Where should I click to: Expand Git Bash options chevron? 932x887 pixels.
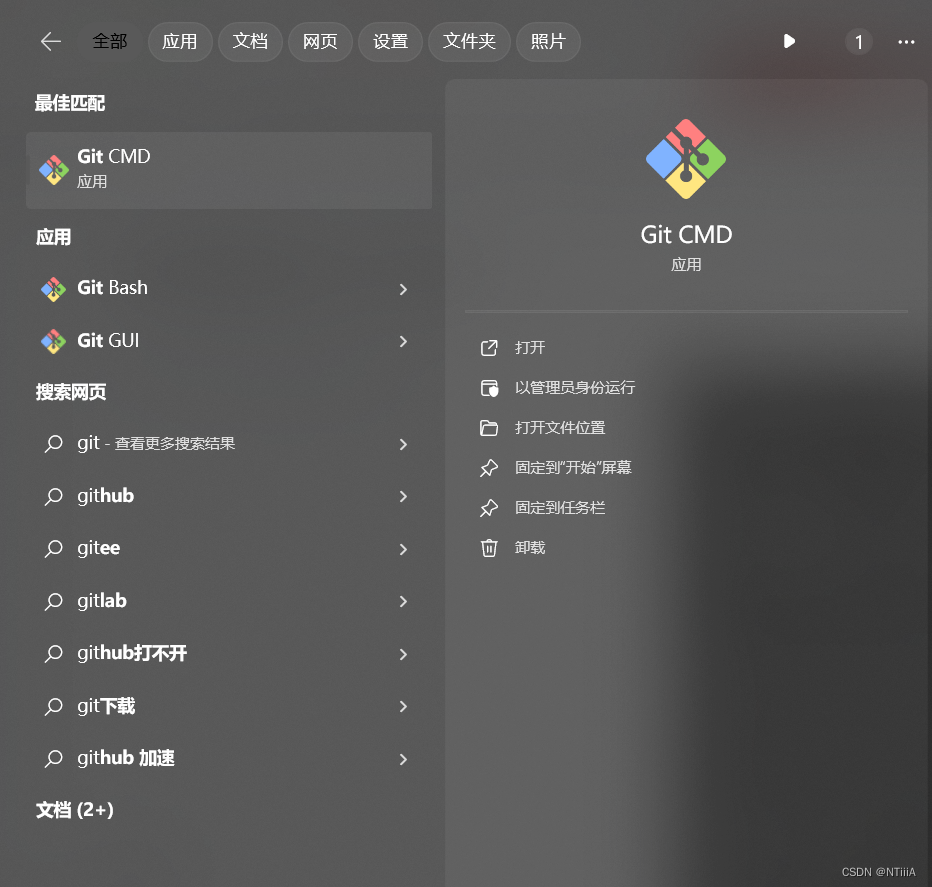[404, 289]
